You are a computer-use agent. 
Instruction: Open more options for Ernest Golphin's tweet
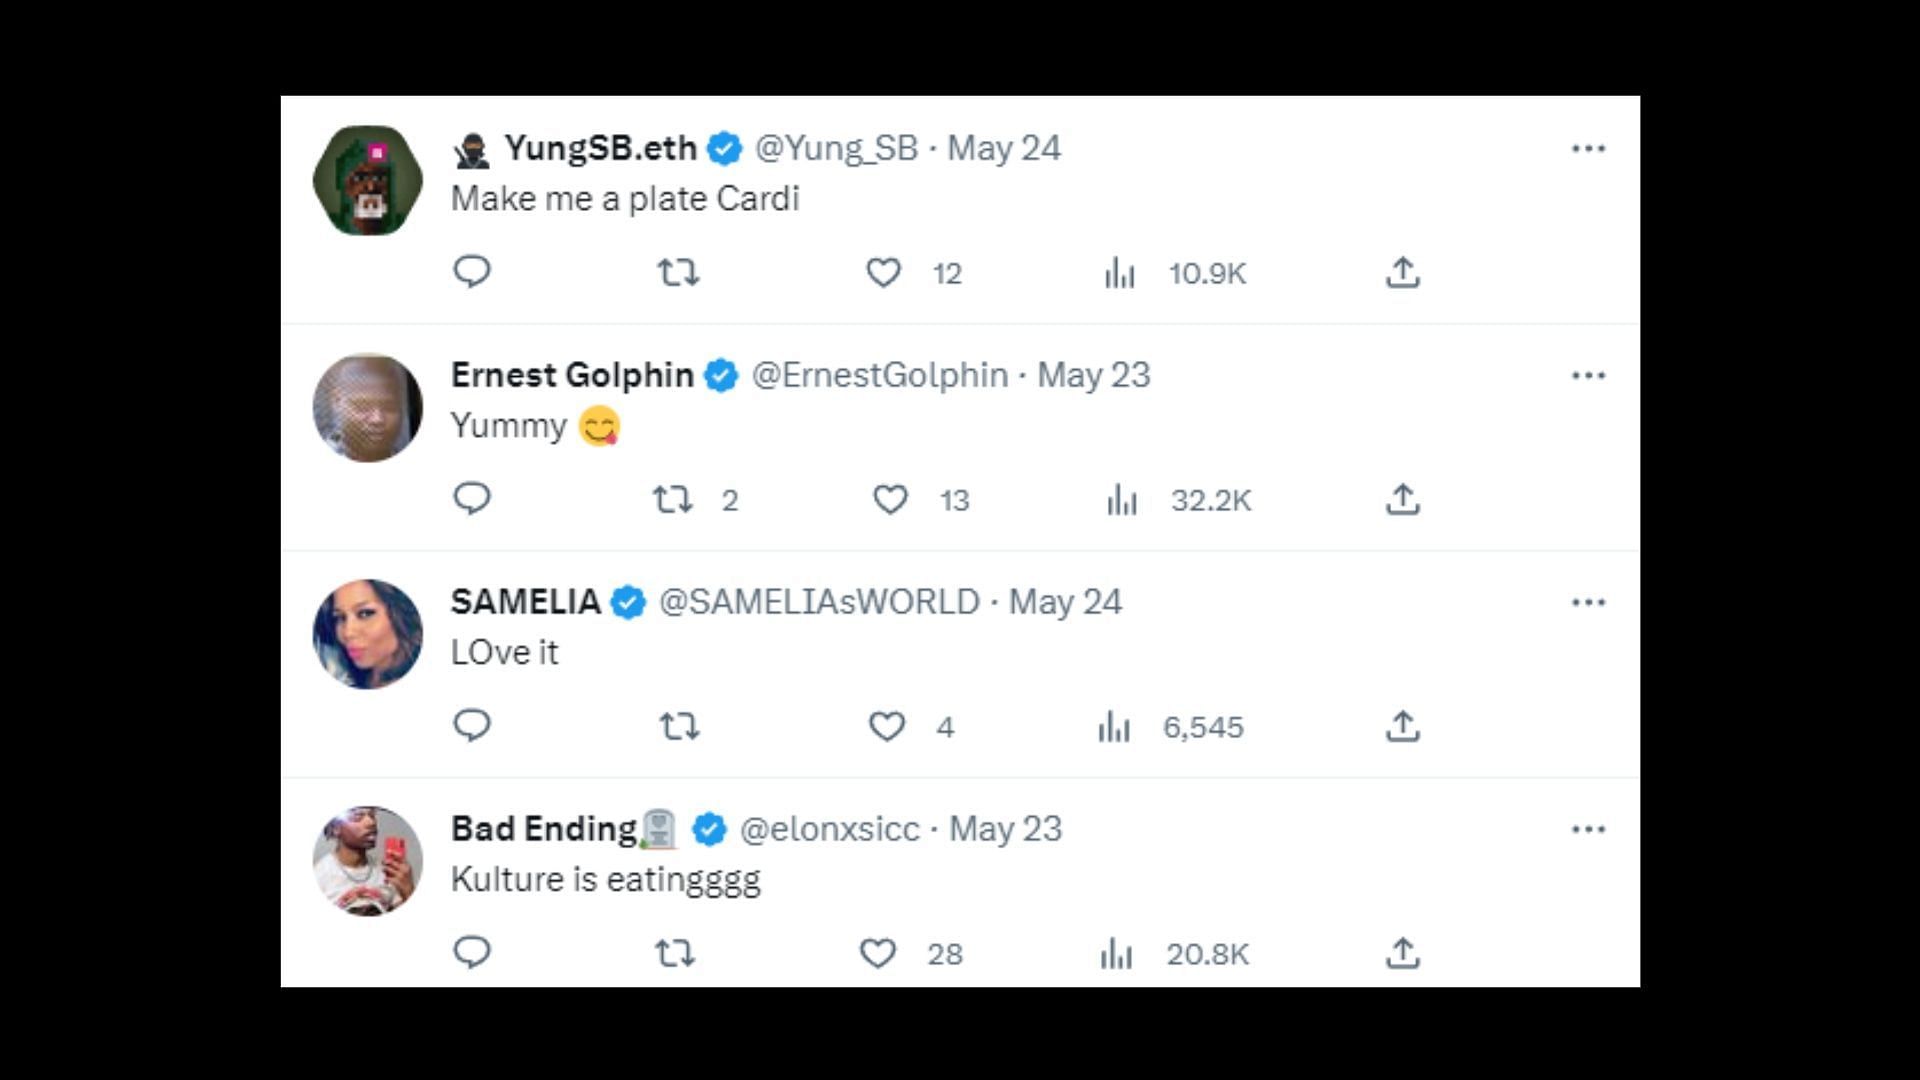pos(1588,376)
